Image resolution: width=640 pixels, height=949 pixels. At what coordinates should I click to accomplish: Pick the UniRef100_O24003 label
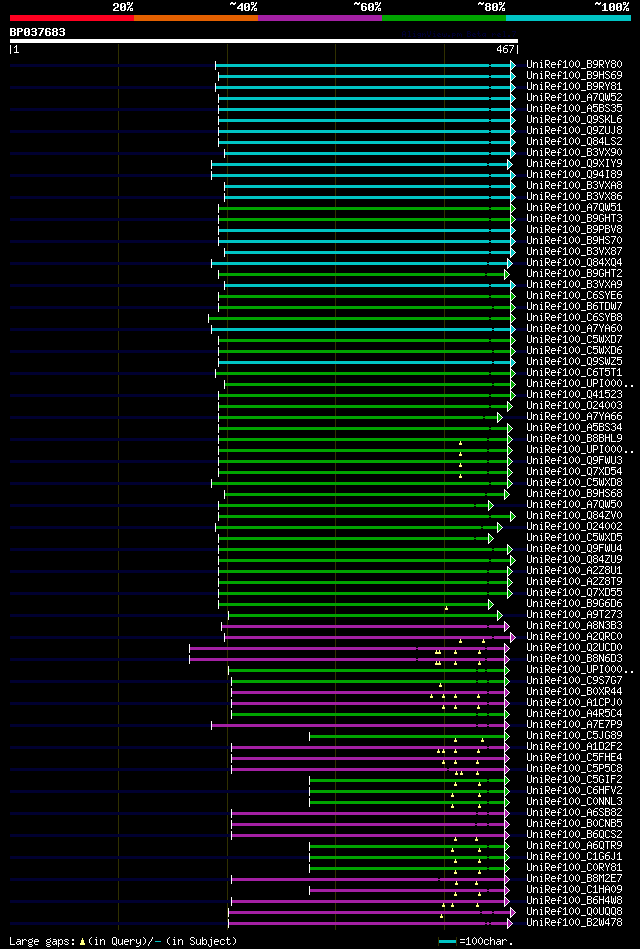tap(574, 406)
